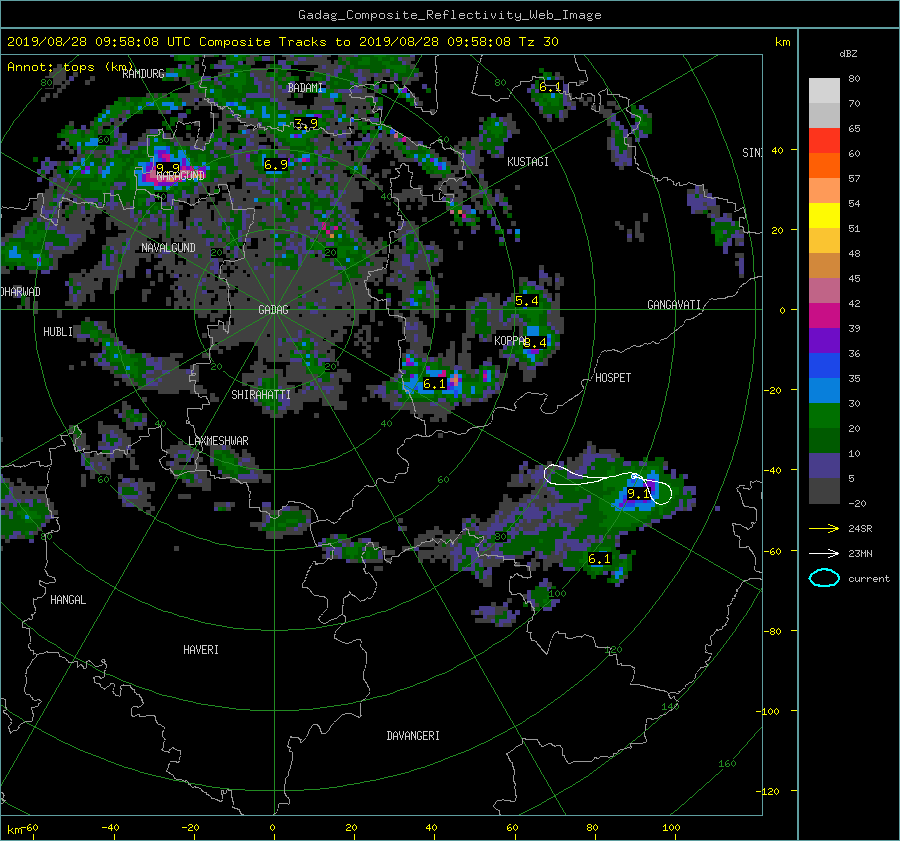Pick the light gray 80 dBZ swatch

(x=824, y=90)
